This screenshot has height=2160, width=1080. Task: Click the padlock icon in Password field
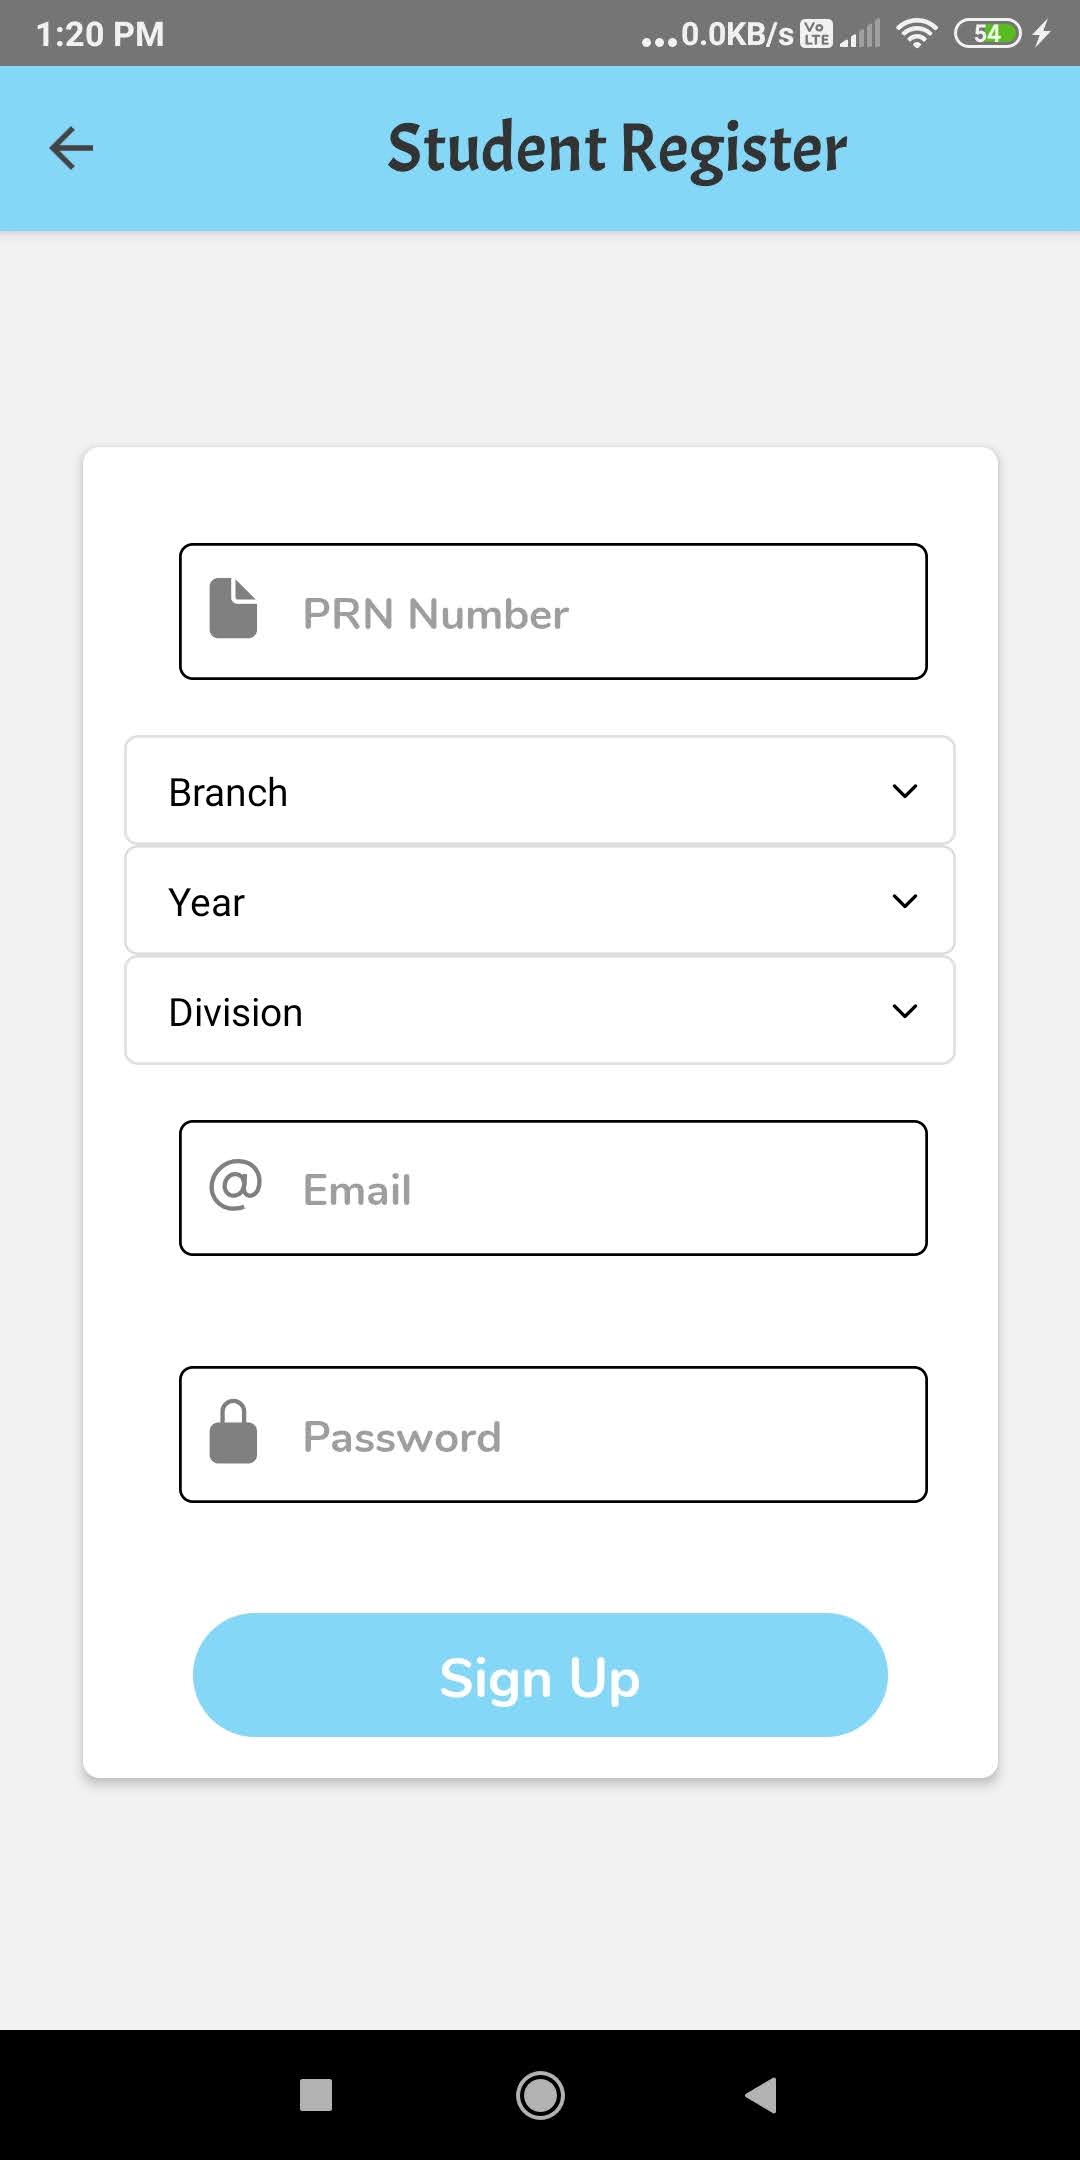click(233, 1434)
